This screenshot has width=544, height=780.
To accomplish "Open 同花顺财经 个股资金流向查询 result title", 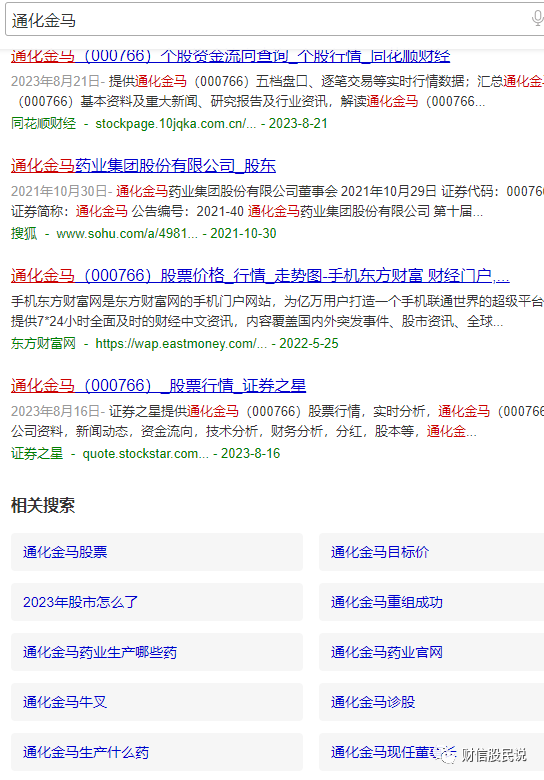I will tap(230, 56).
